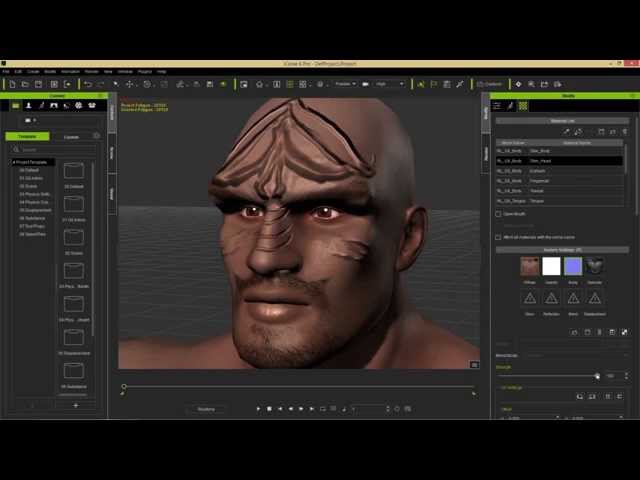Open the Preview mode dropdown
The image size is (640, 480).
(x=345, y=84)
